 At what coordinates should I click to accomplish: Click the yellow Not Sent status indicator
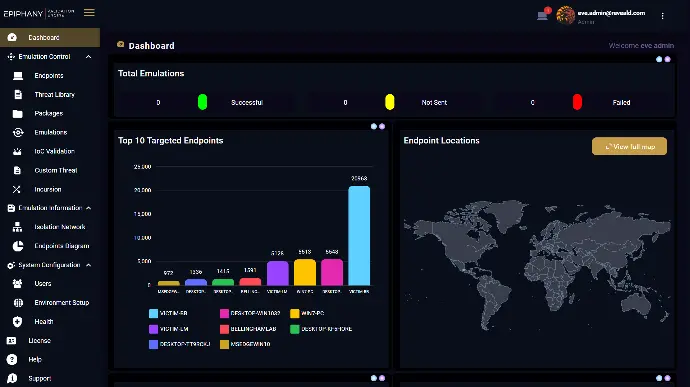389,102
